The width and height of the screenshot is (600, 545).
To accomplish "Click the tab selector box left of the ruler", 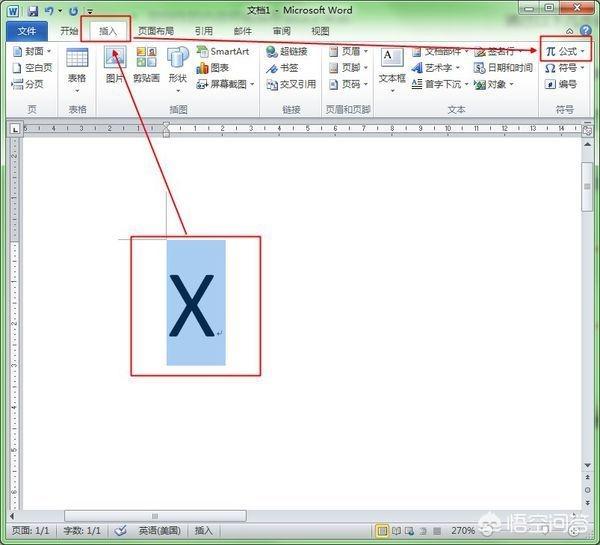I will 14,129.
